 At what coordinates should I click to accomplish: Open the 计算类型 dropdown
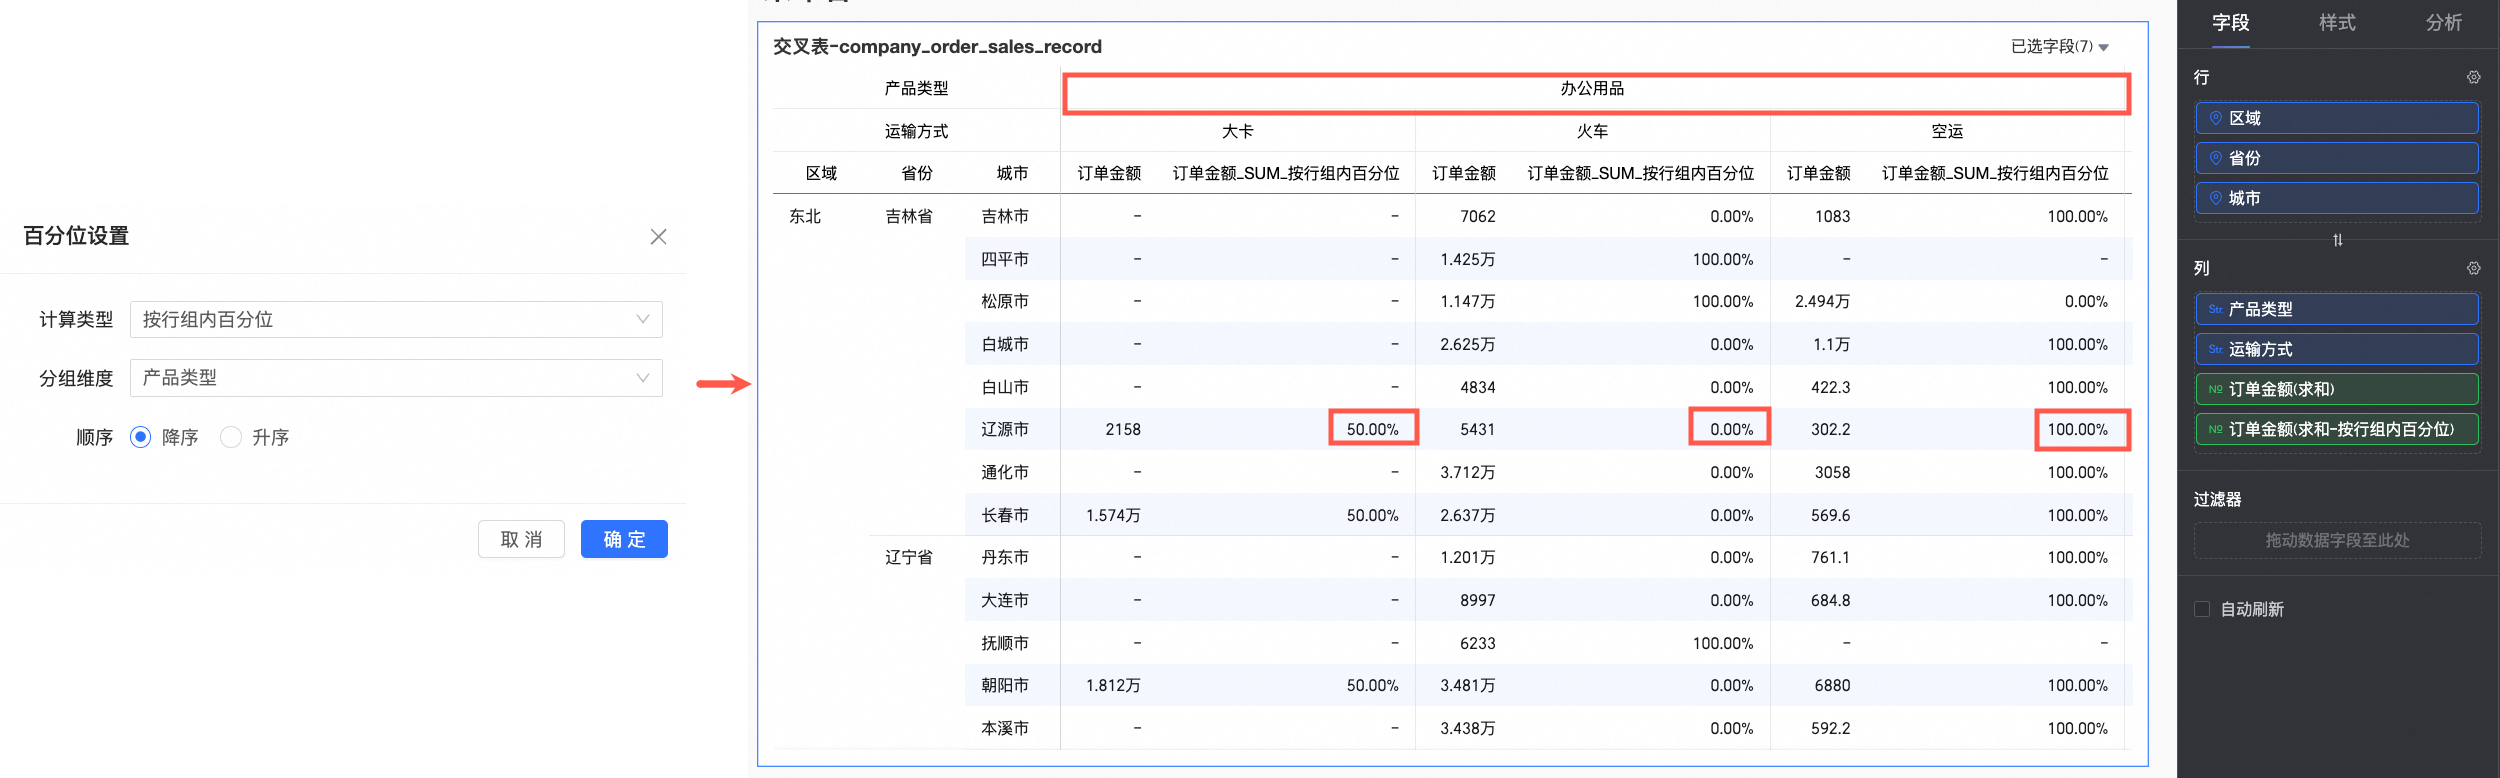(396, 319)
